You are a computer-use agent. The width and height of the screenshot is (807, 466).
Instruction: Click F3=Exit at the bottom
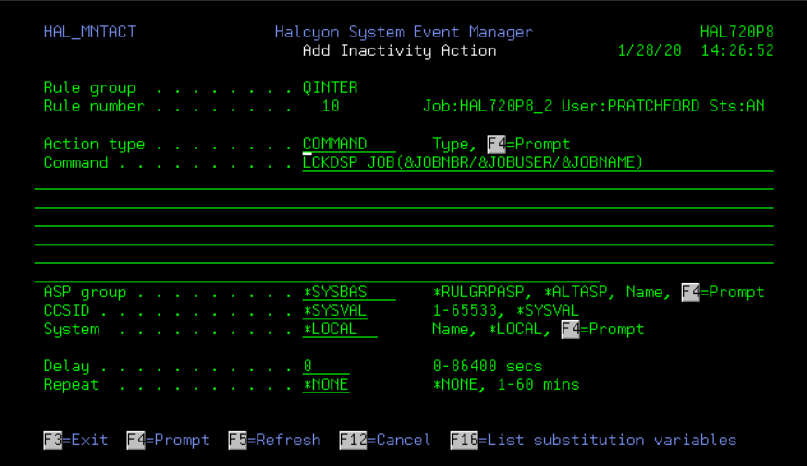point(76,440)
